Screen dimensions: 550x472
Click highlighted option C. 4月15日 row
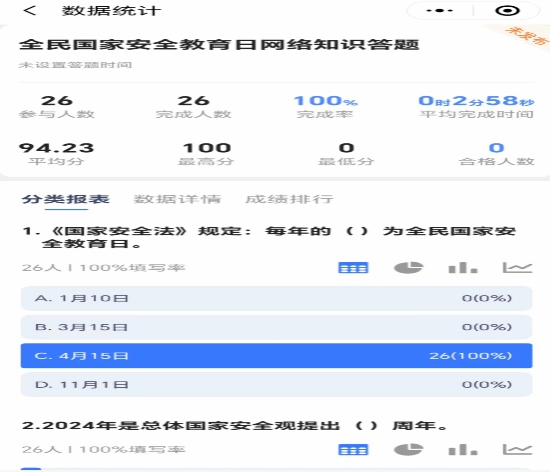(x=276, y=356)
